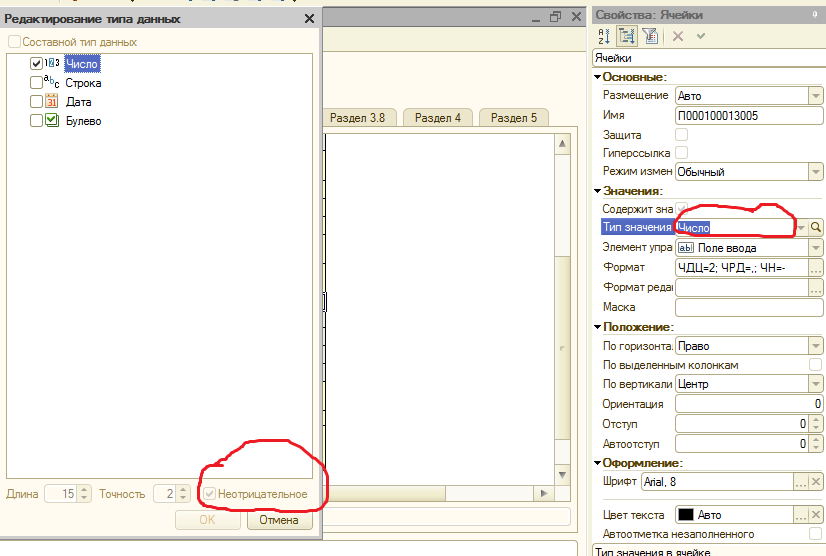Click the Имя input field
This screenshot has height=556, width=826.
[x=748, y=115]
